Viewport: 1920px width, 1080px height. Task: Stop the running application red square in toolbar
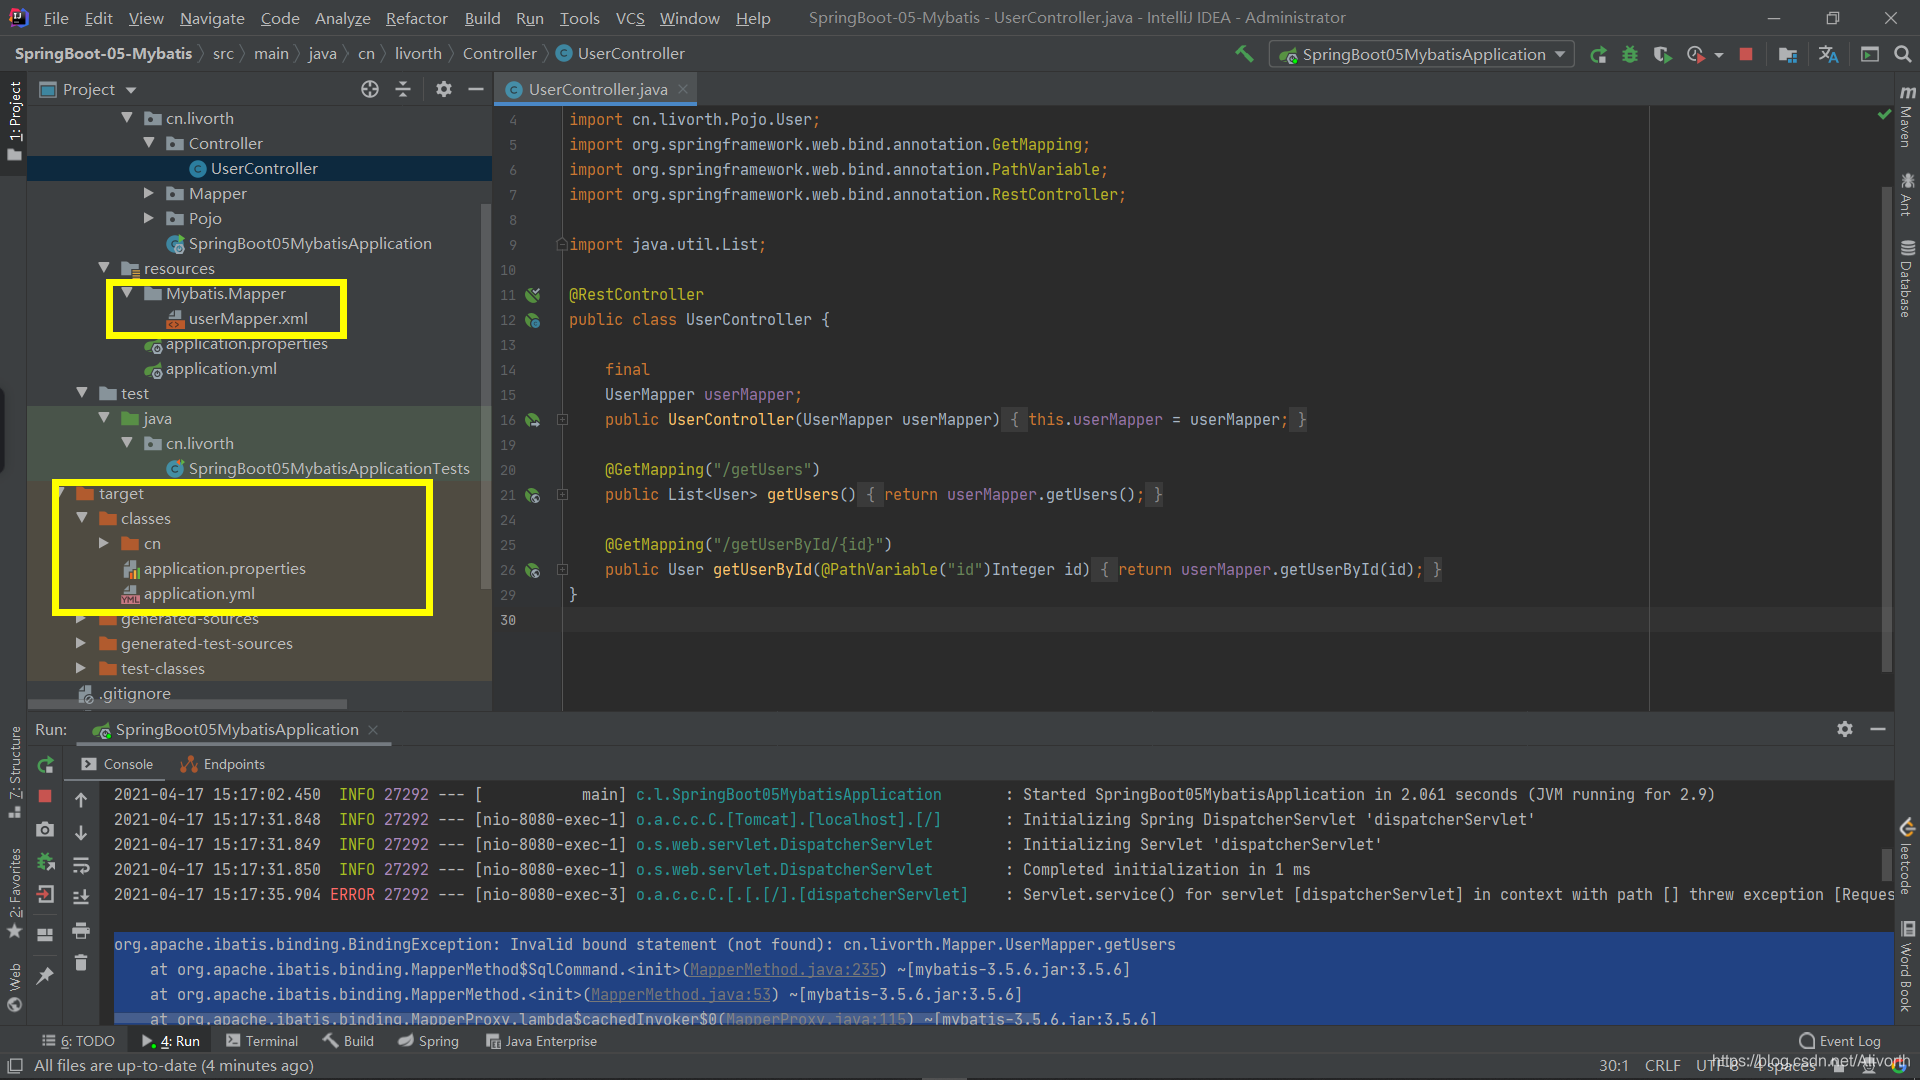pyautogui.click(x=1746, y=54)
